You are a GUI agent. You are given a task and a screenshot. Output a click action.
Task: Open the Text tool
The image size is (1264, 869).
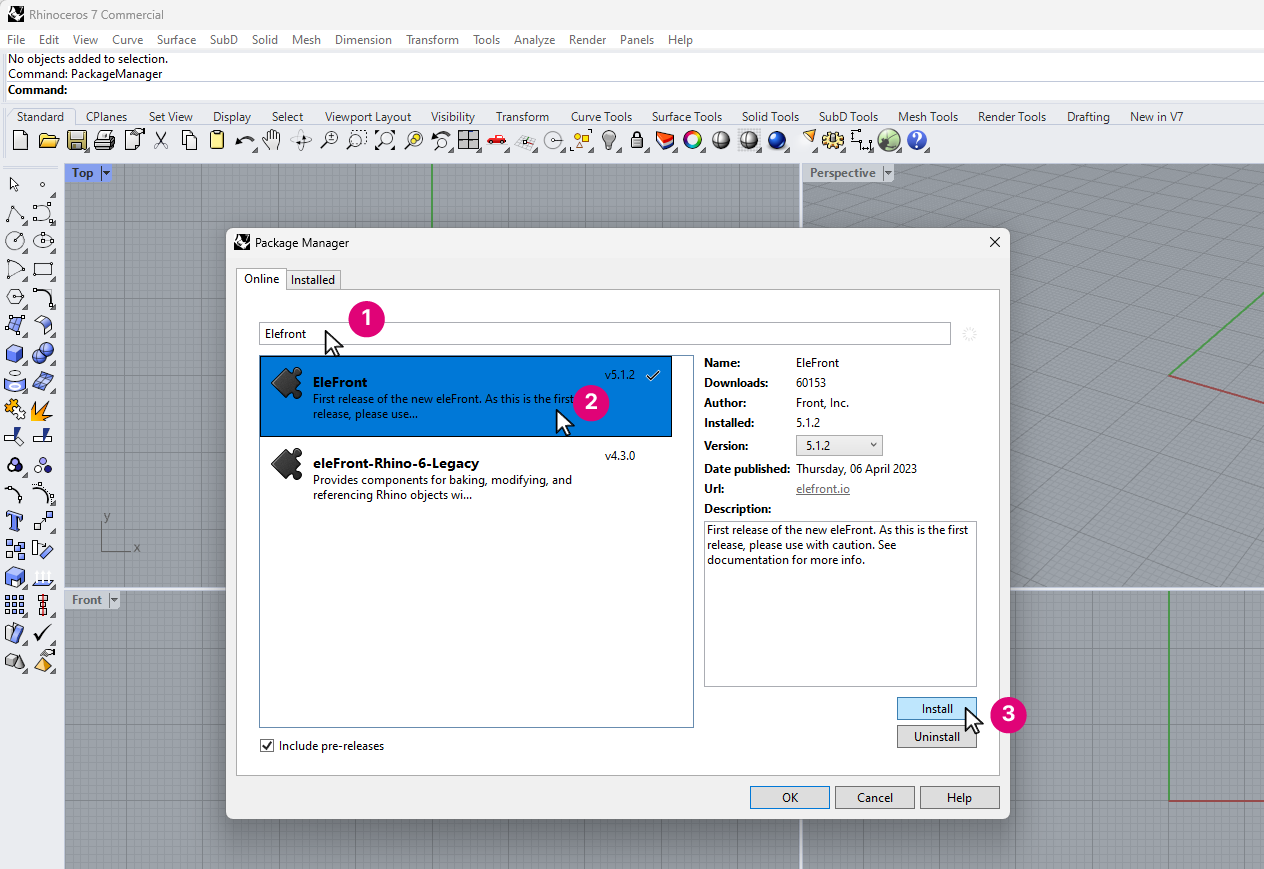(13, 521)
